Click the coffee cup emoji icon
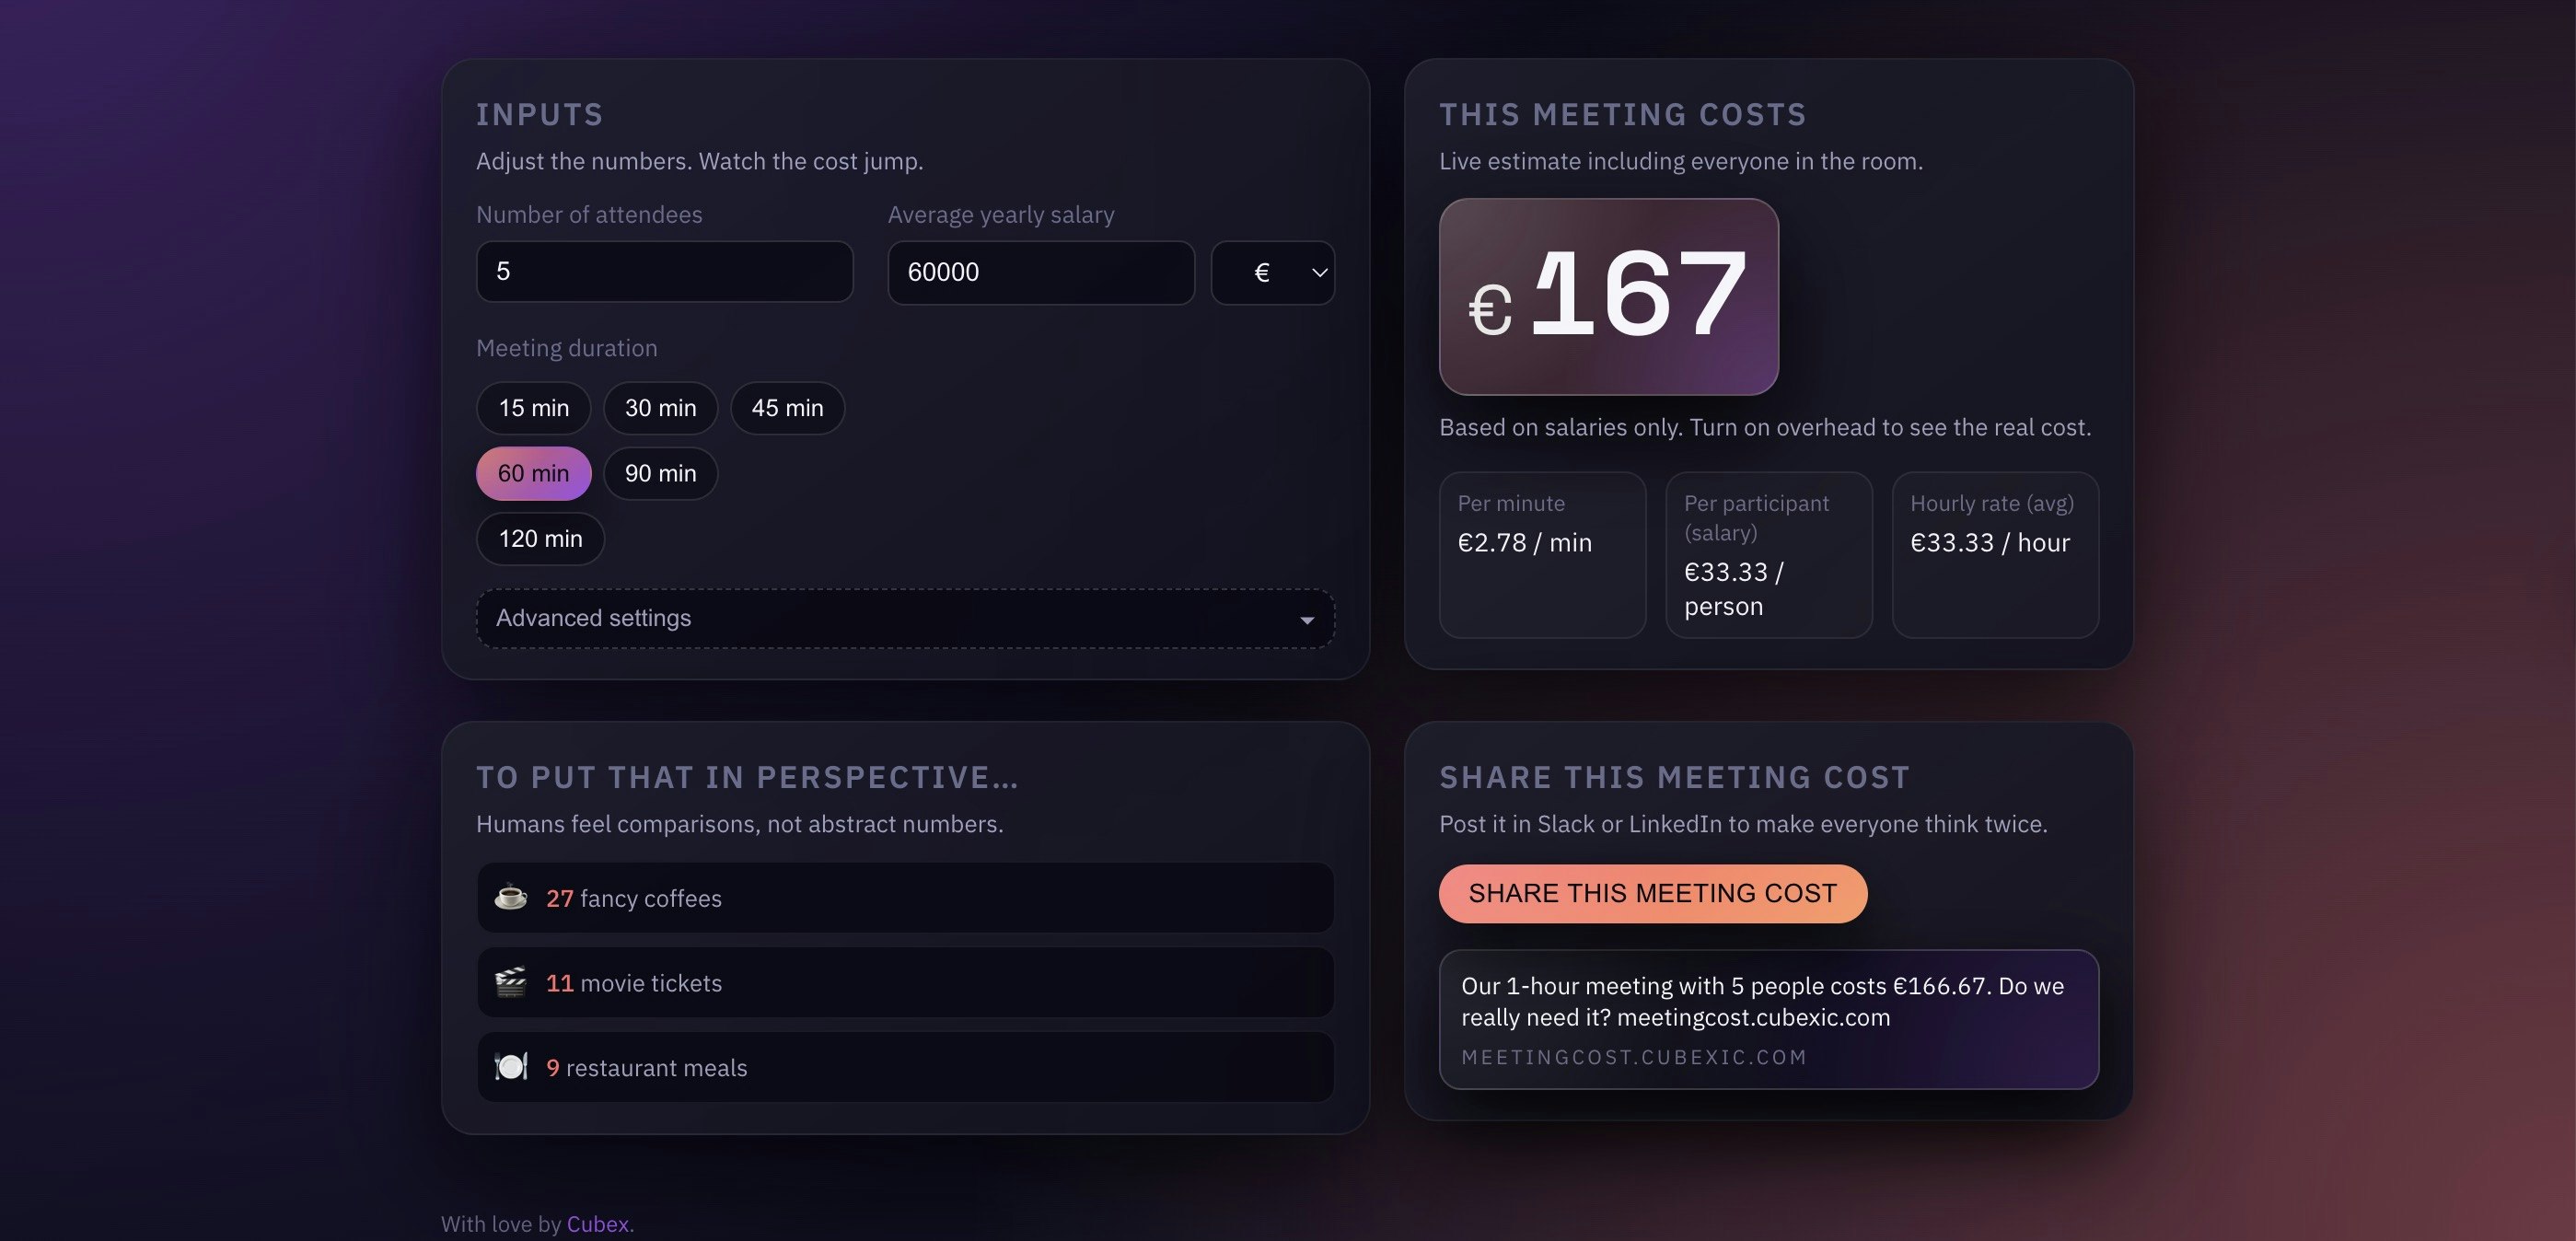 point(510,897)
